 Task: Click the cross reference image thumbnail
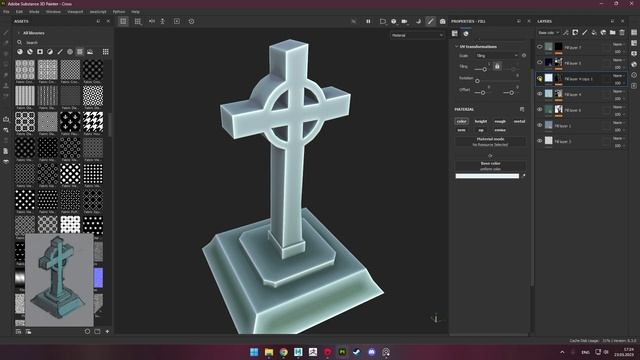[59, 280]
